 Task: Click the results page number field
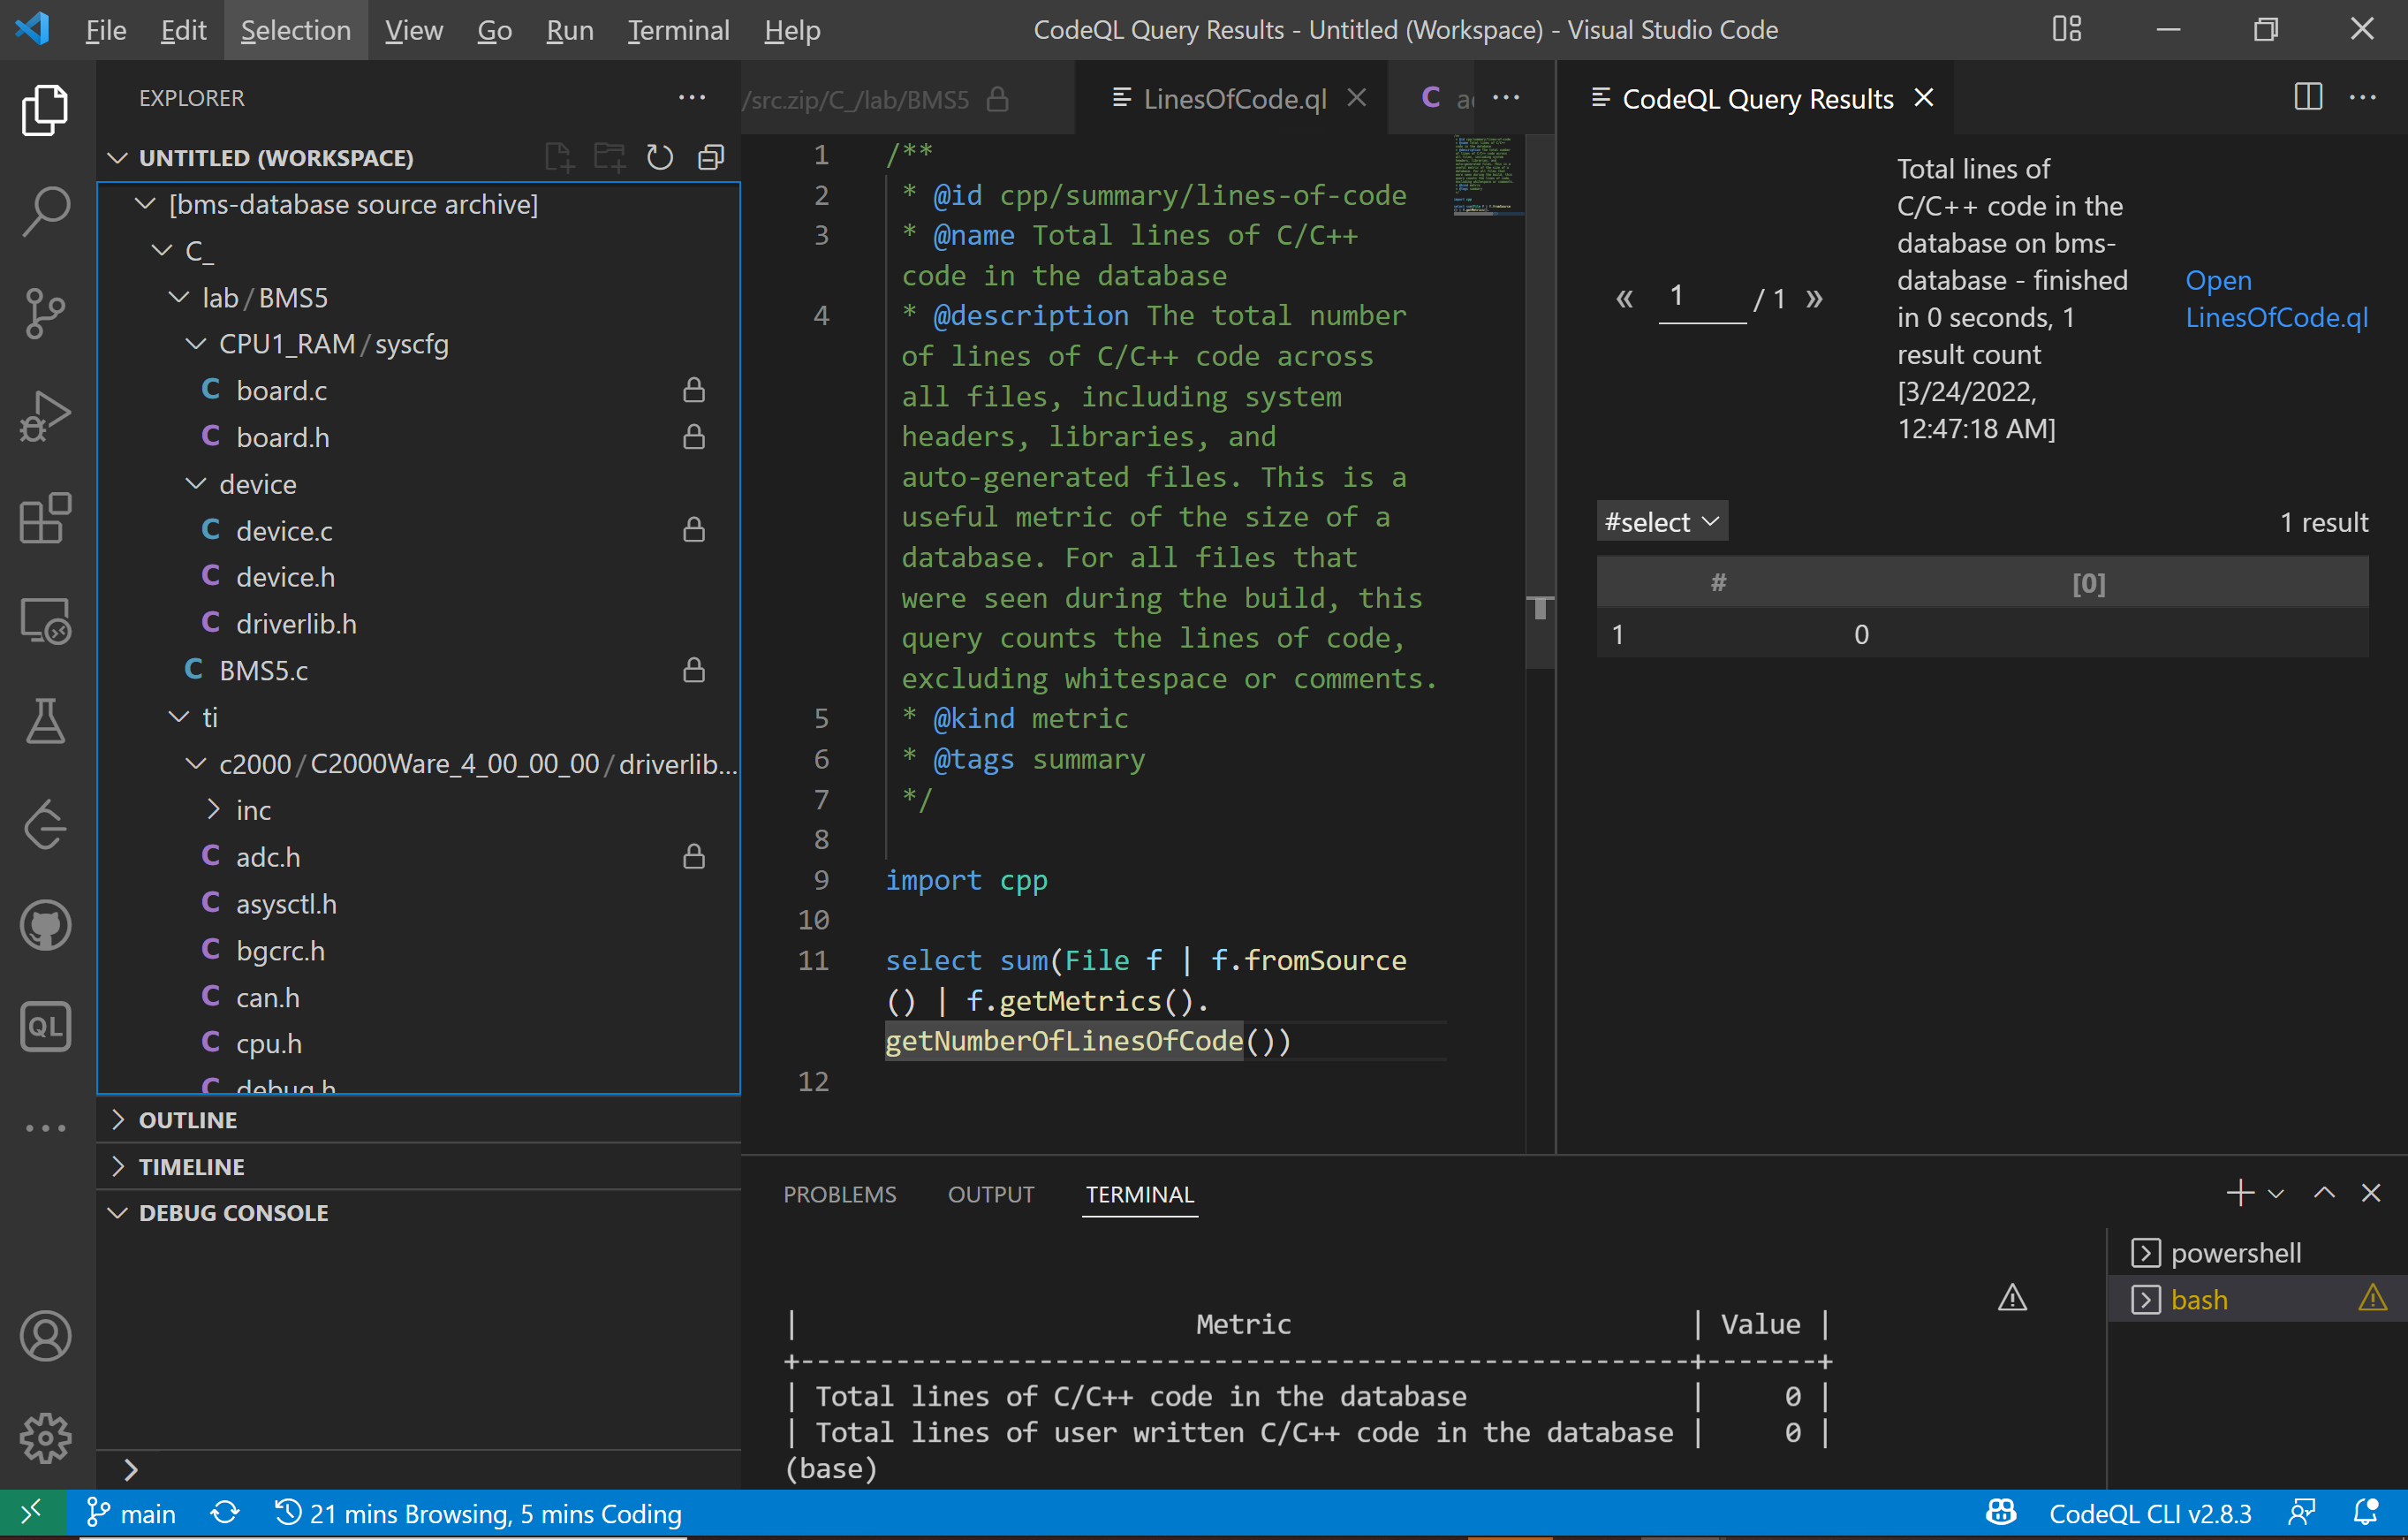point(1702,297)
